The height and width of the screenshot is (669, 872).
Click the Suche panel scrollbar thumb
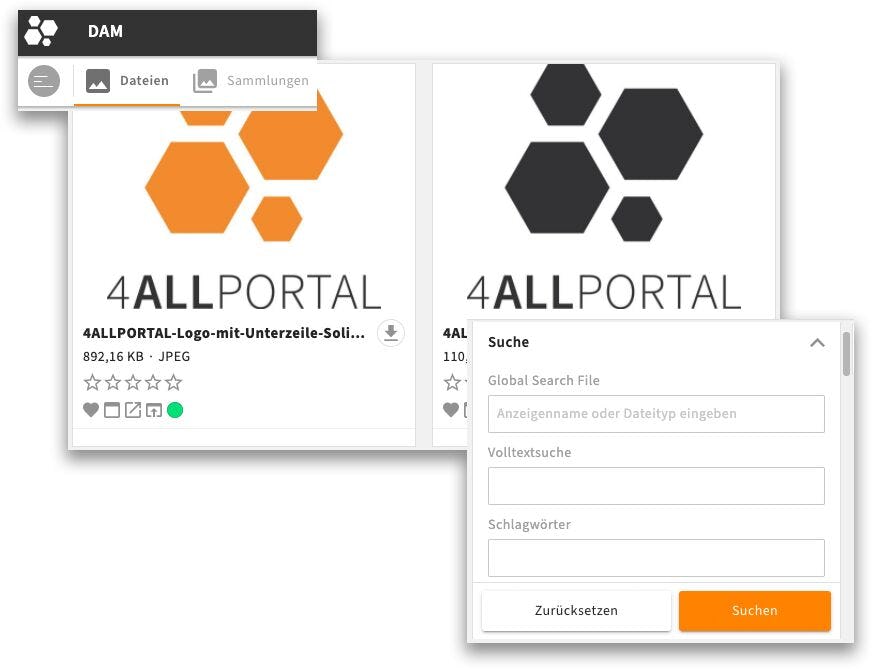tap(846, 354)
